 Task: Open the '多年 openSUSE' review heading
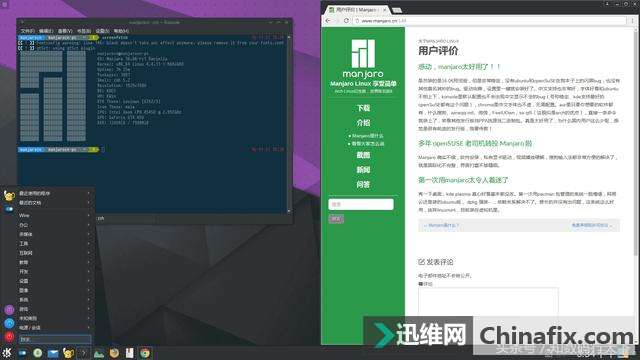(475, 143)
